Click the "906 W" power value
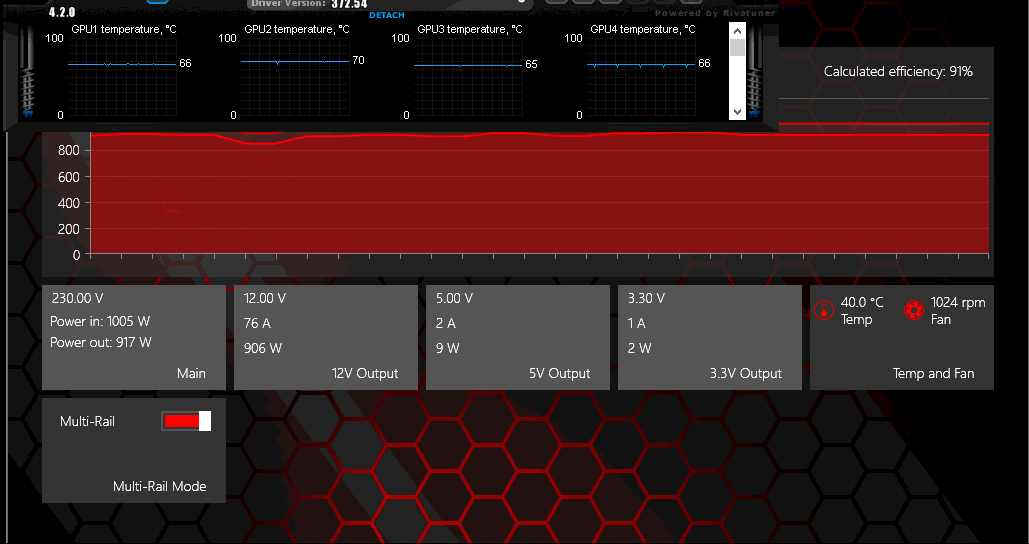Screen dimensions: 1029x544 coord(262,348)
